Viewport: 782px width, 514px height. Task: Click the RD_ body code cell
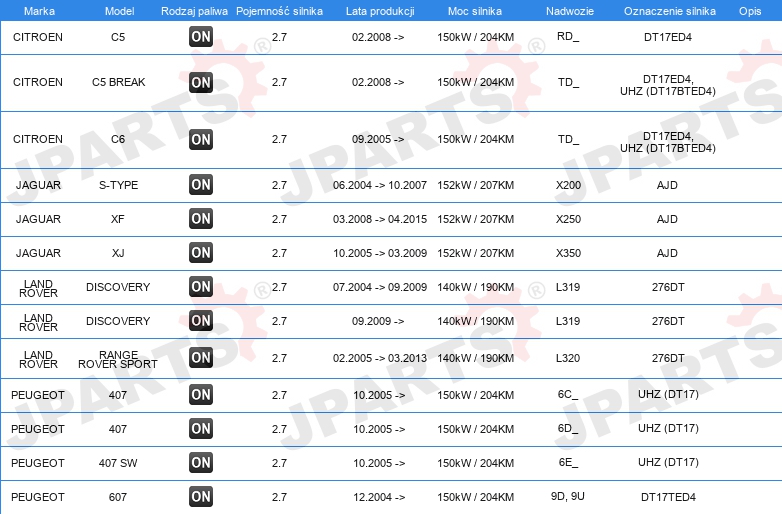point(568,37)
